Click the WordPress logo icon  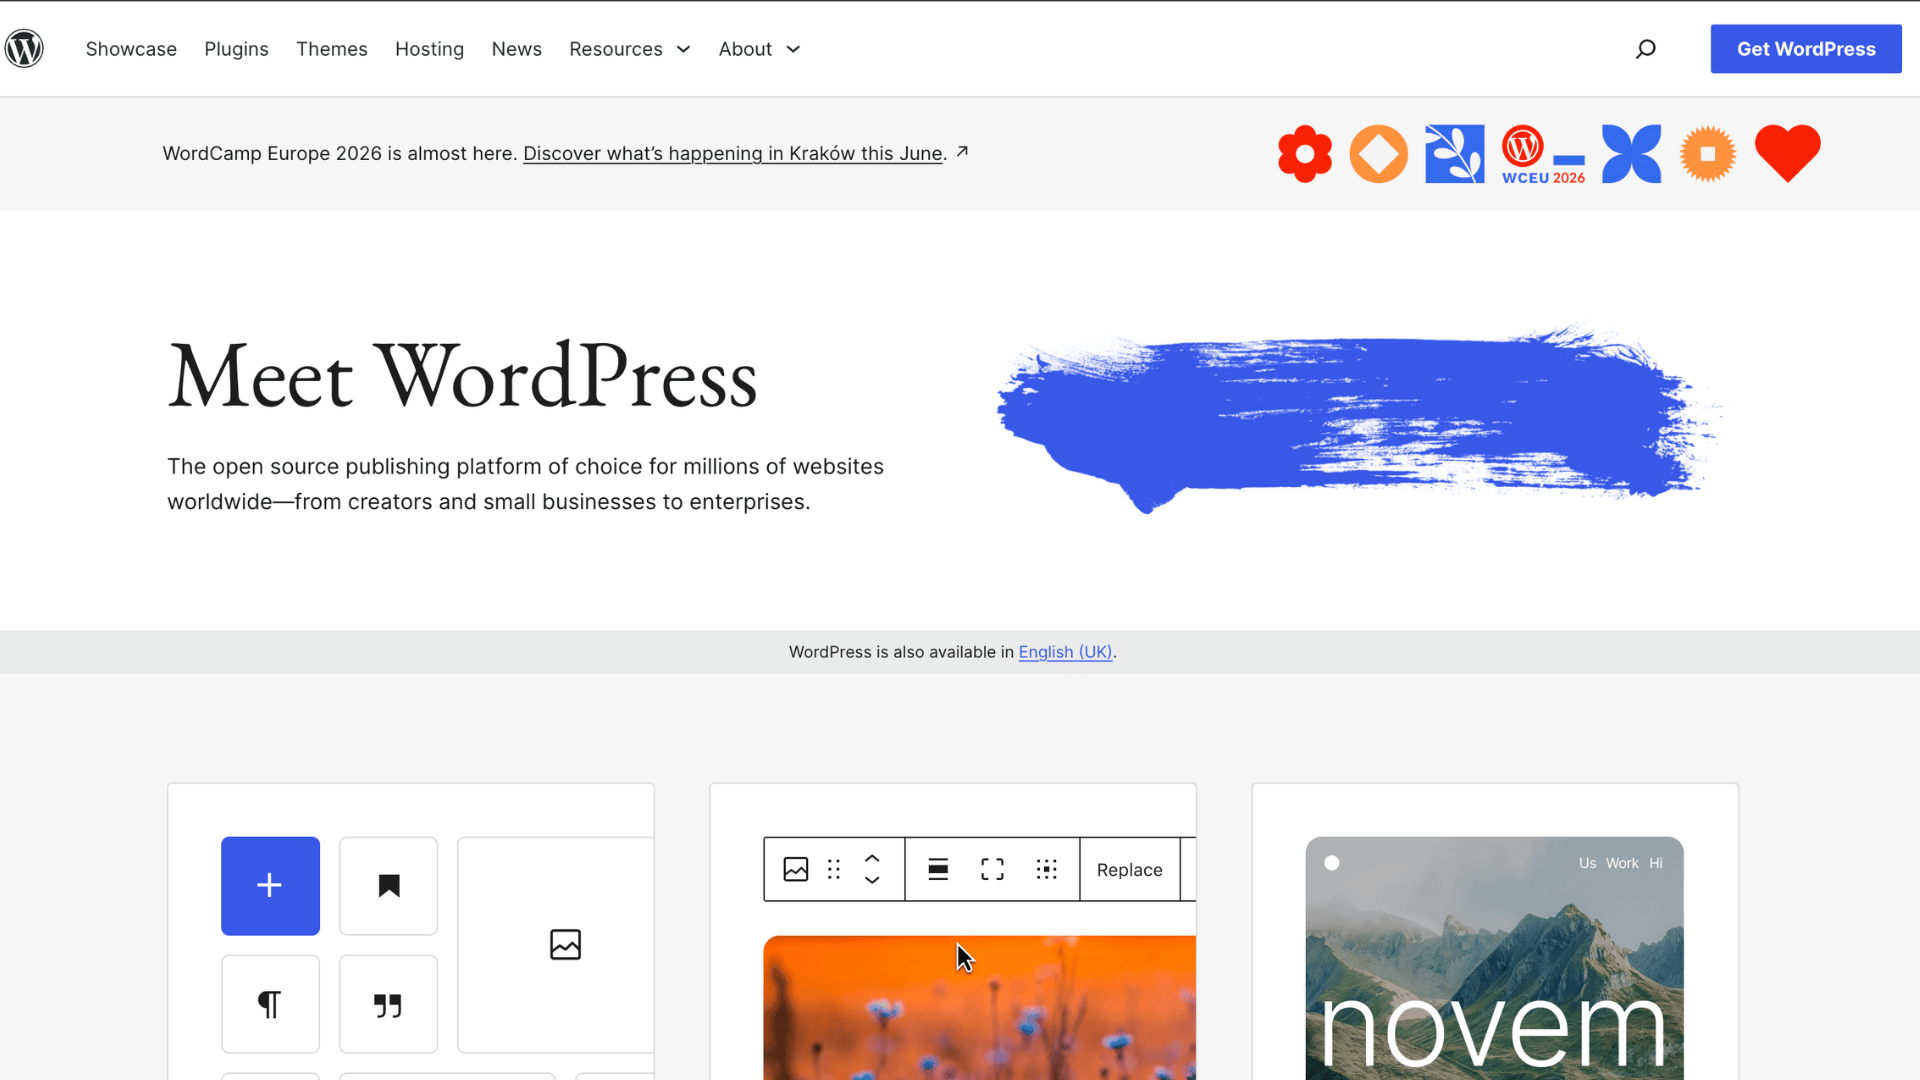tap(24, 48)
